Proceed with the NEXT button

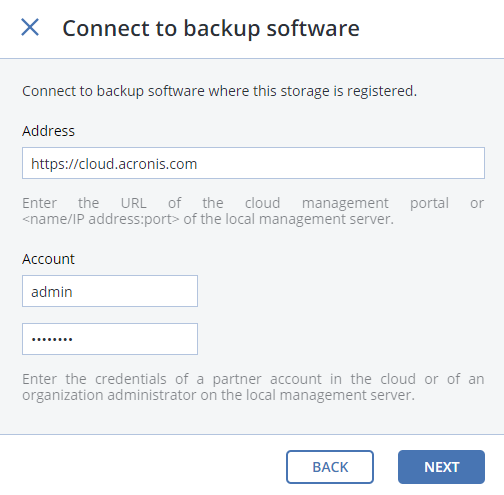[x=441, y=467]
